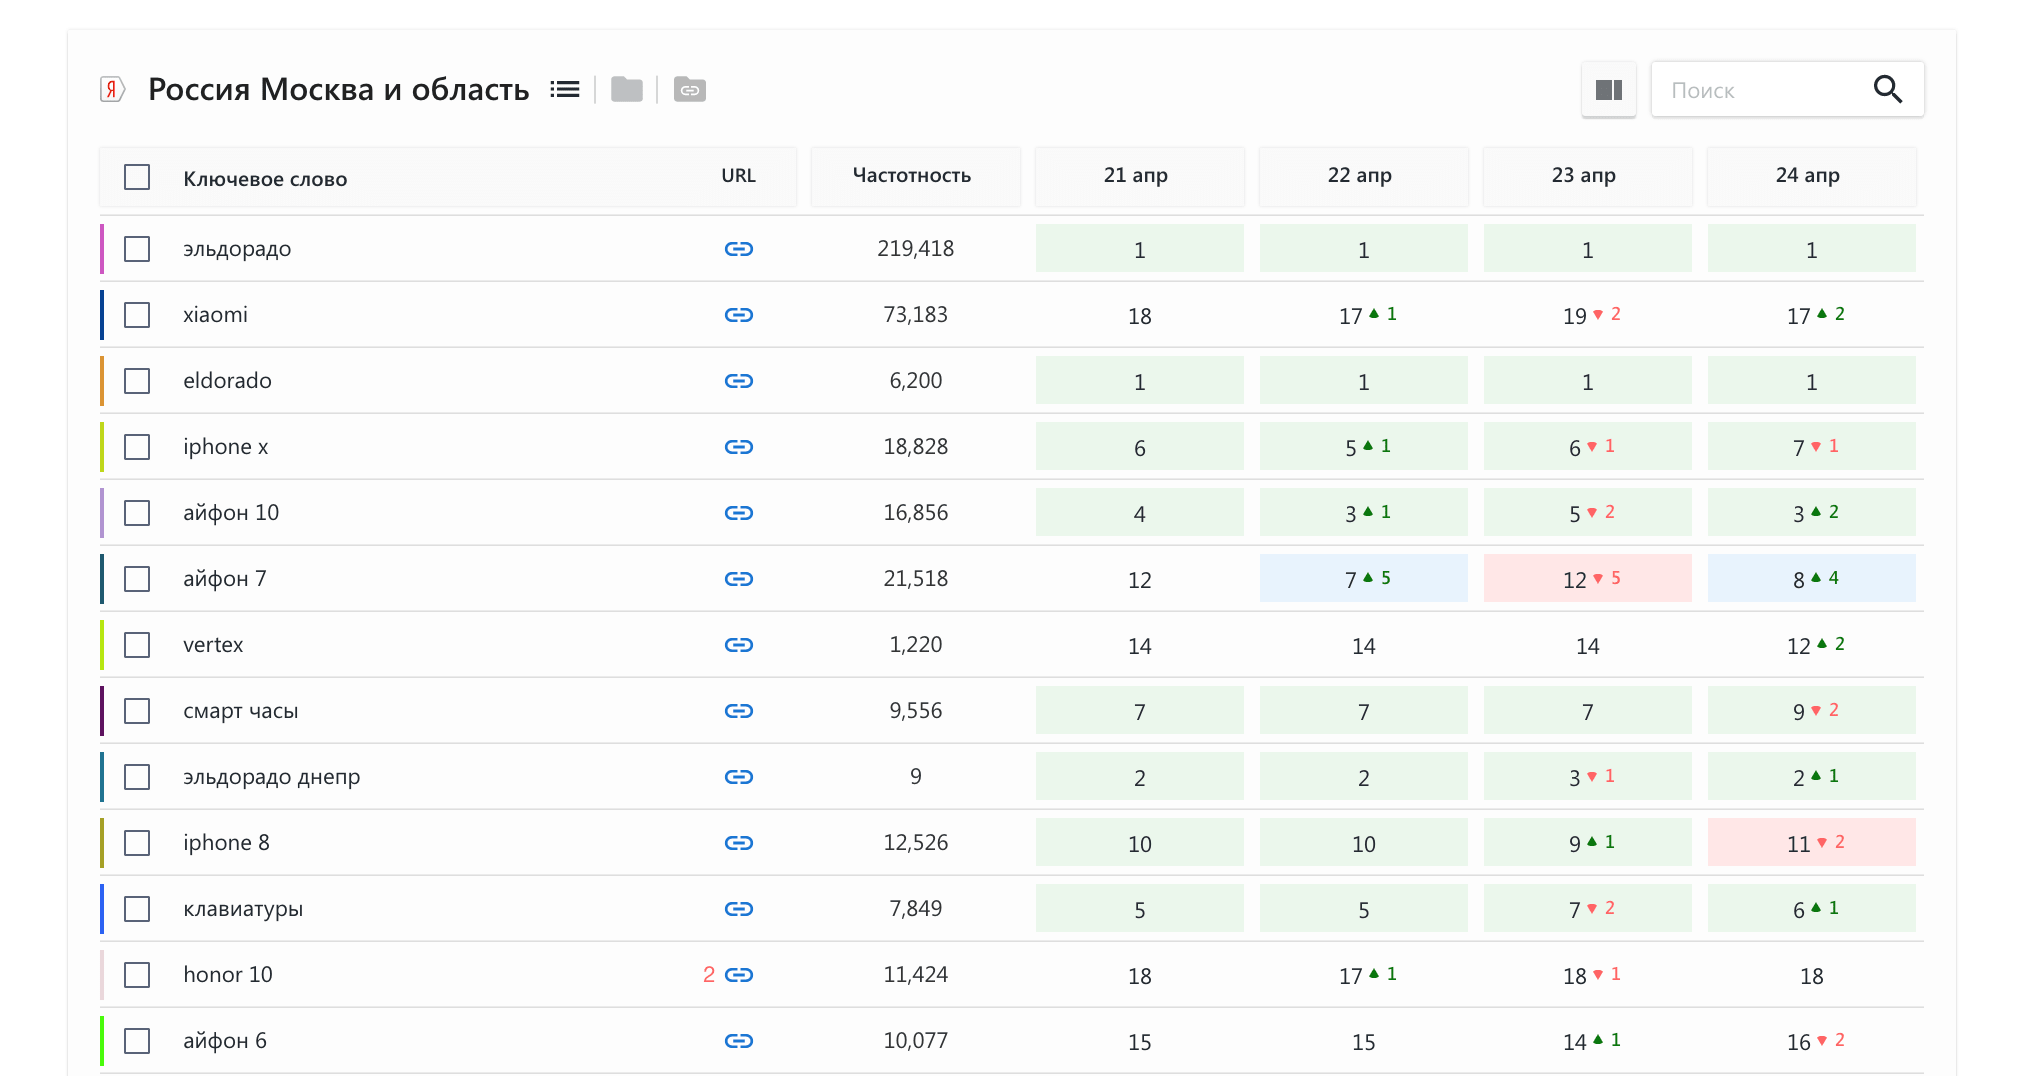Click the bright green marker of айфон 6
The height and width of the screenshot is (1076, 2044).
click(x=102, y=1041)
